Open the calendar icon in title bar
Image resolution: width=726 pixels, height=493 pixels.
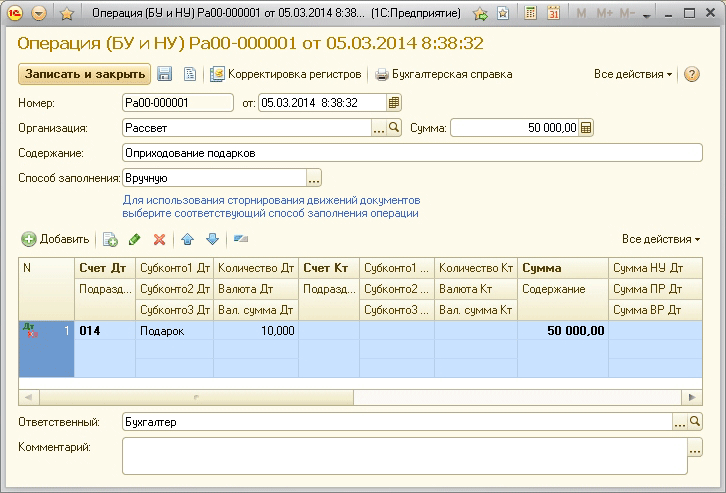point(553,13)
